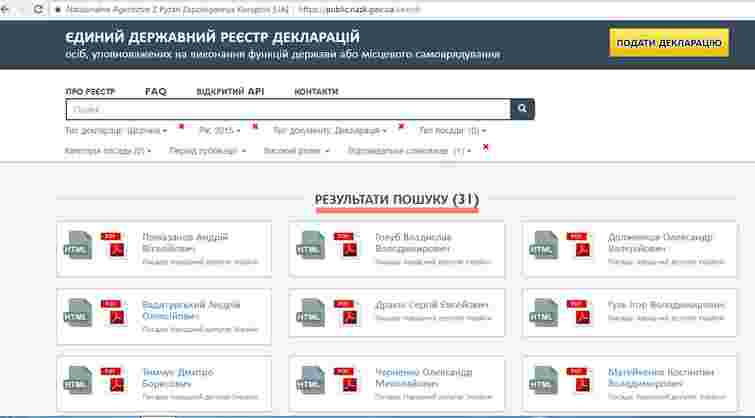Open PDF declaration of Драюк Сергій

pos(346,313)
